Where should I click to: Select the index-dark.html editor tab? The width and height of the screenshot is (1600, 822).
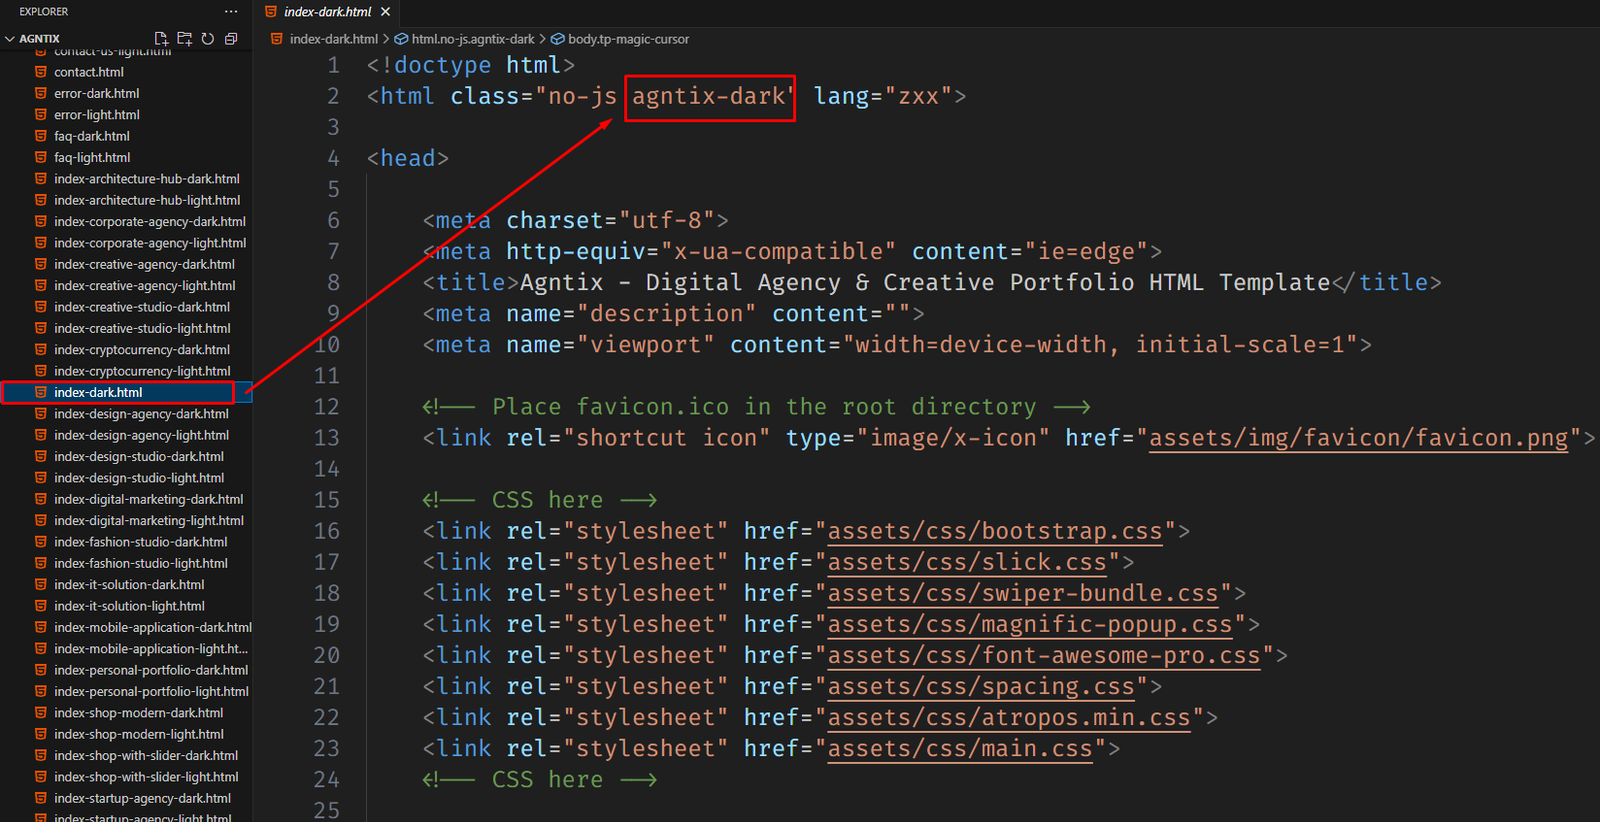pyautogui.click(x=327, y=12)
